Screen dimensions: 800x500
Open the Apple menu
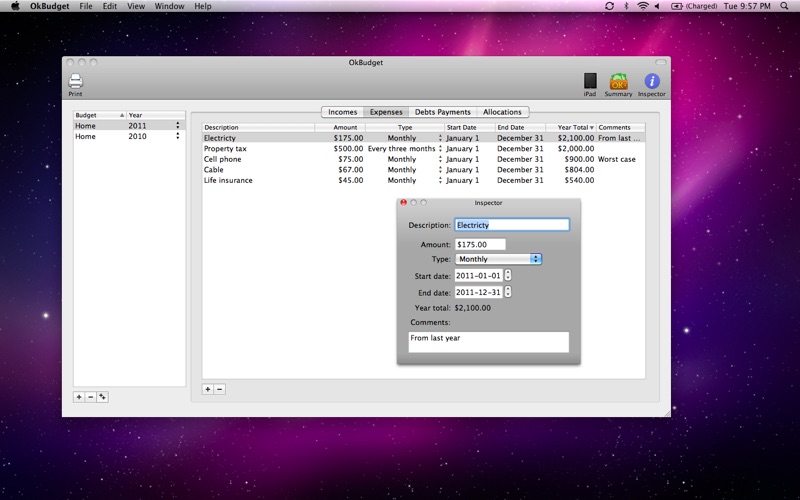point(15,6)
